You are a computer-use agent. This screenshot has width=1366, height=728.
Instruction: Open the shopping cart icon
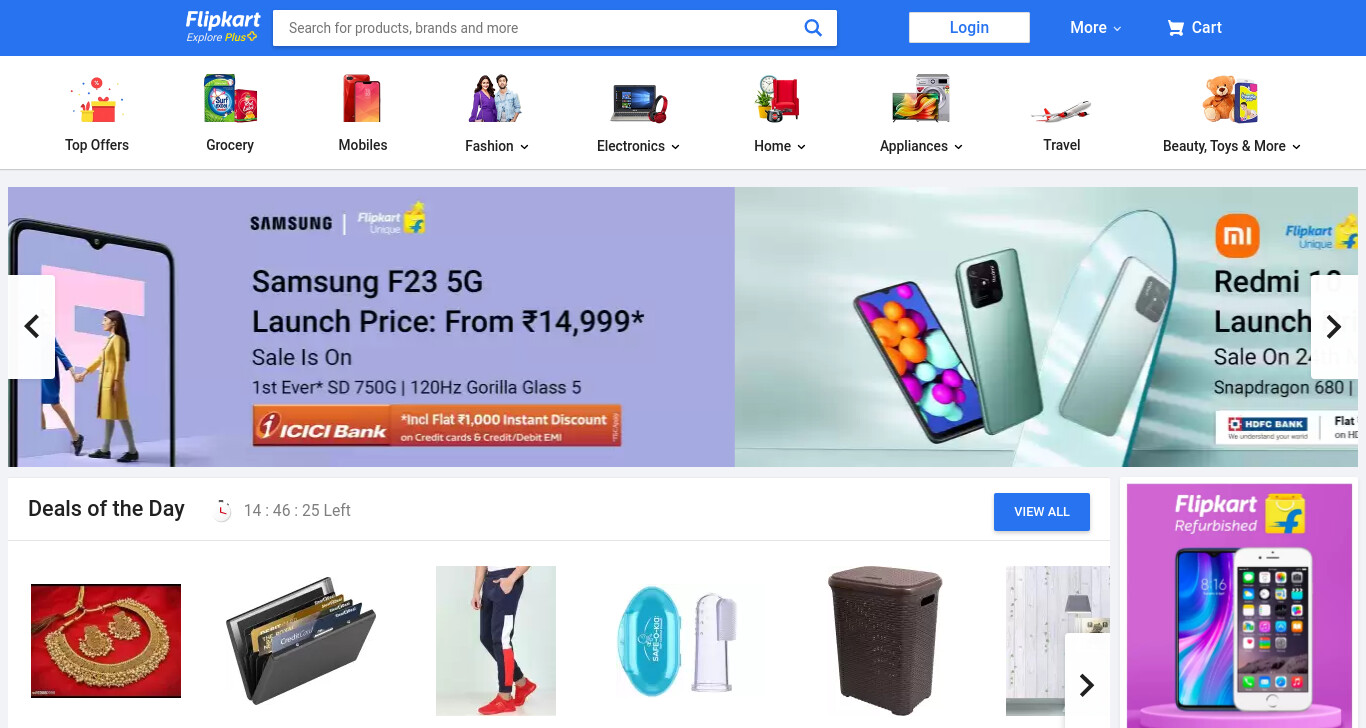pos(1175,28)
